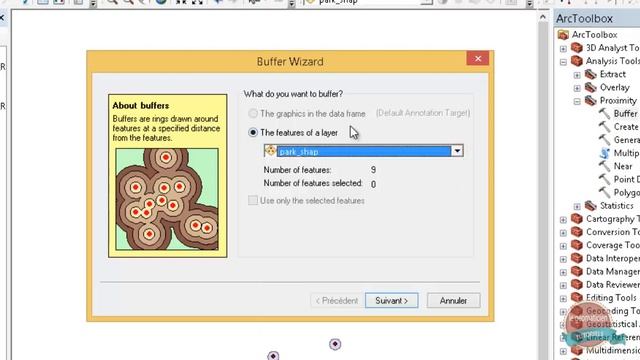Click the 'Number of features selected' text
The width and height of the screenshot is (640, 360).
point(313,183)
